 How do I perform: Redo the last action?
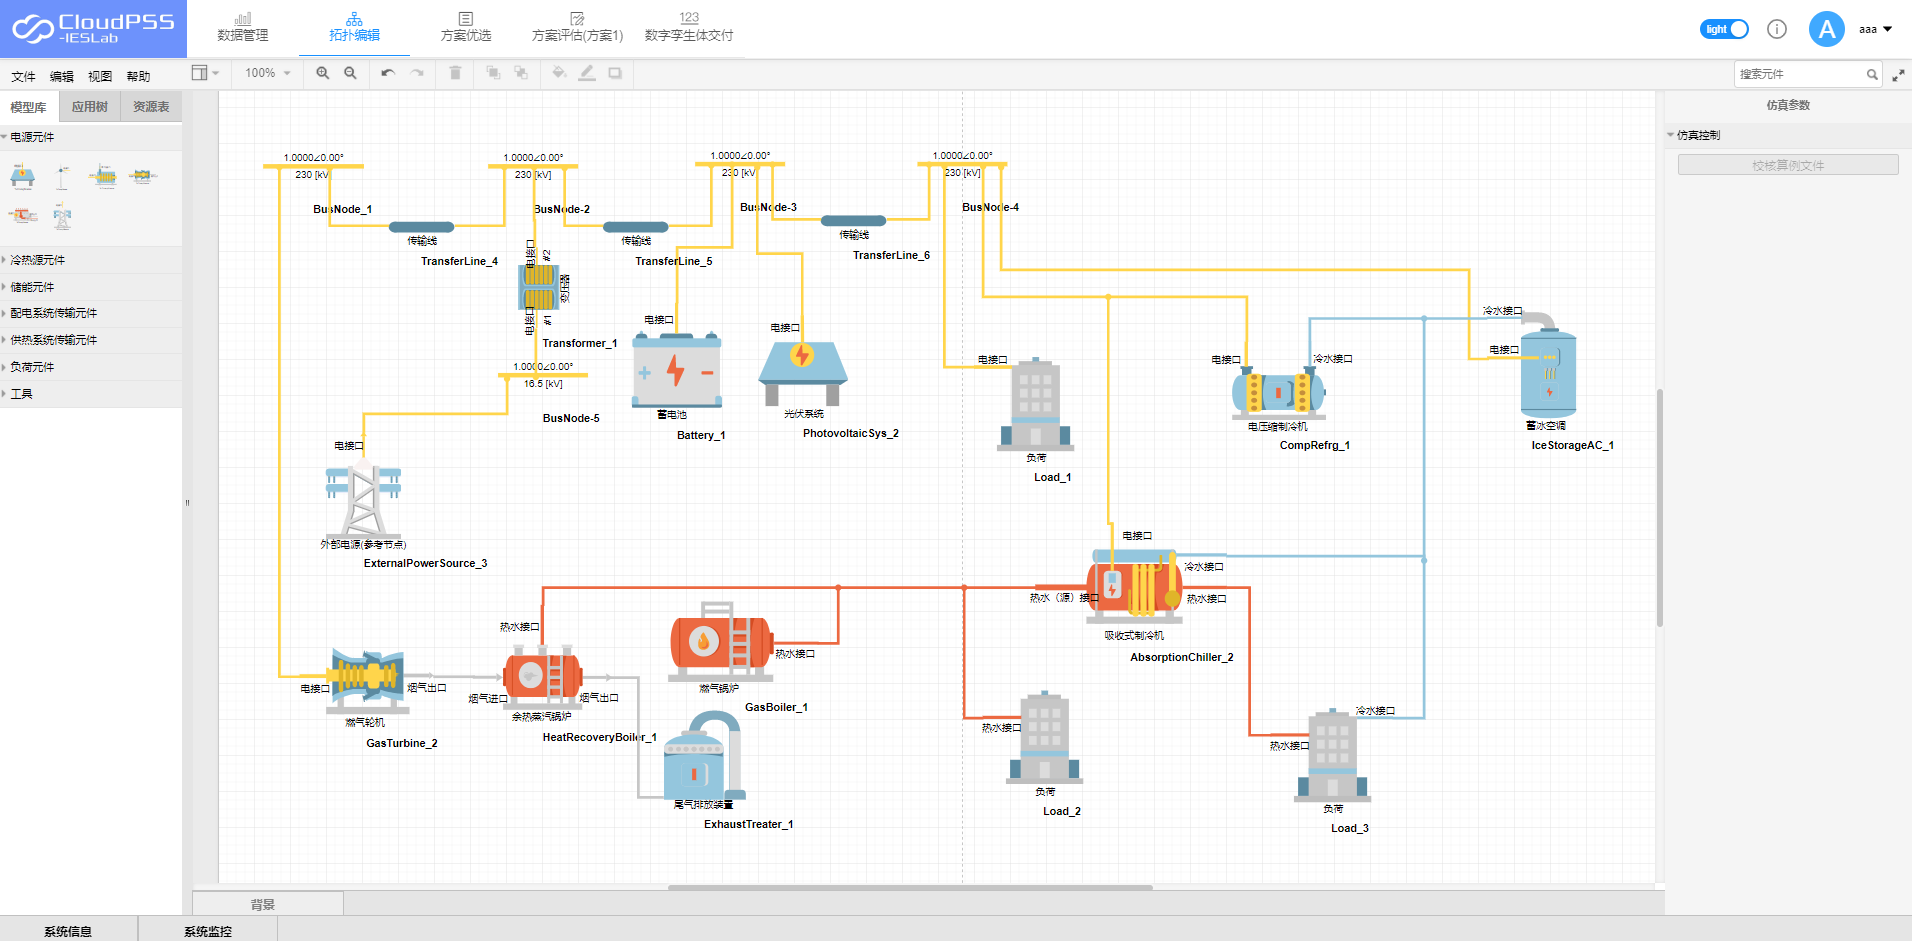(x=417, y=73)
